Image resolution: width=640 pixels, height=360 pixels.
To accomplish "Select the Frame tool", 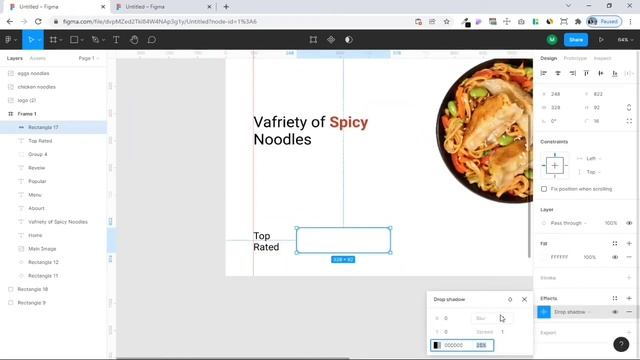I will (x=53, y=40).
